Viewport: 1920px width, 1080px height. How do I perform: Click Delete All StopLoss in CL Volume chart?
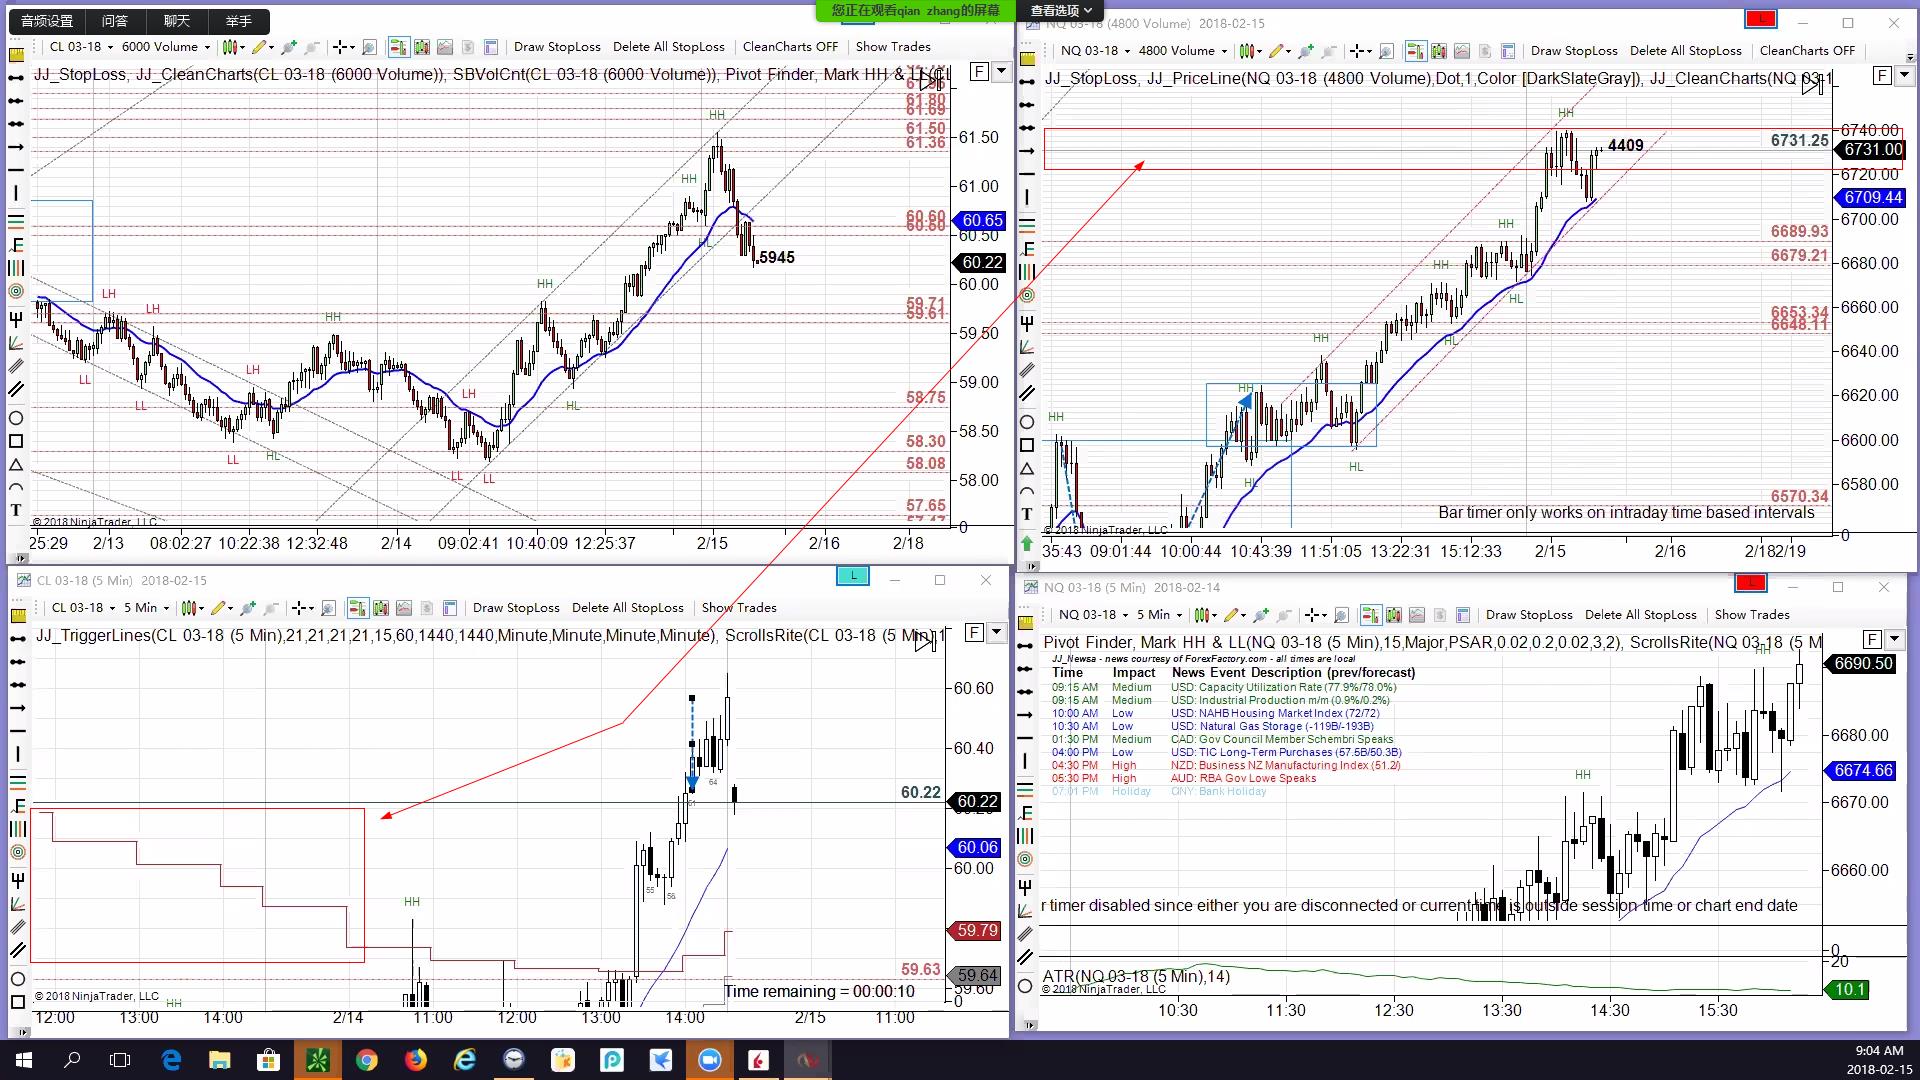pyautogui.click(x=668, y=47)
